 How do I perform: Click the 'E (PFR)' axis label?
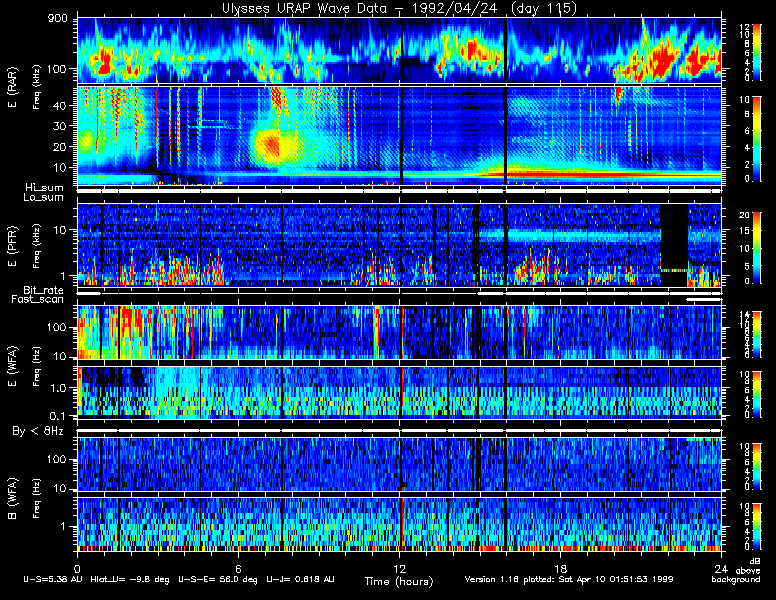12,246
